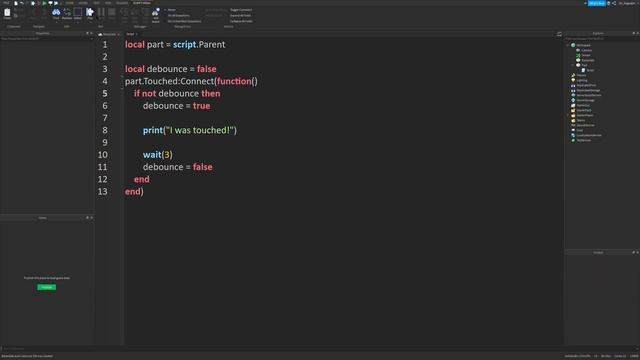Click StarterGui icon in Explorer
This screenshot has width=640, height=360.
tap(573, 105)
